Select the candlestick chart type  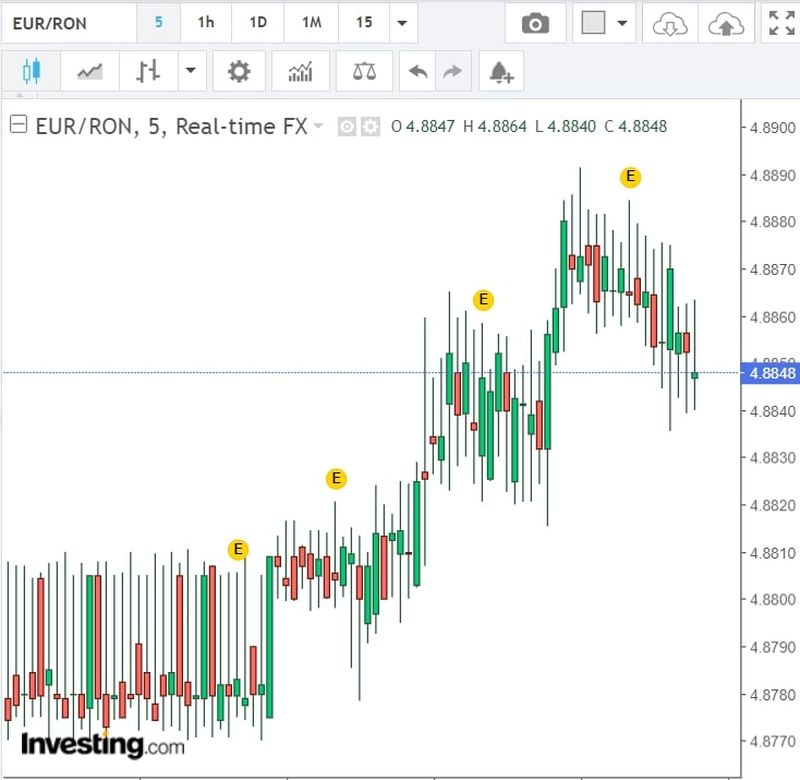tap(31, 71)
